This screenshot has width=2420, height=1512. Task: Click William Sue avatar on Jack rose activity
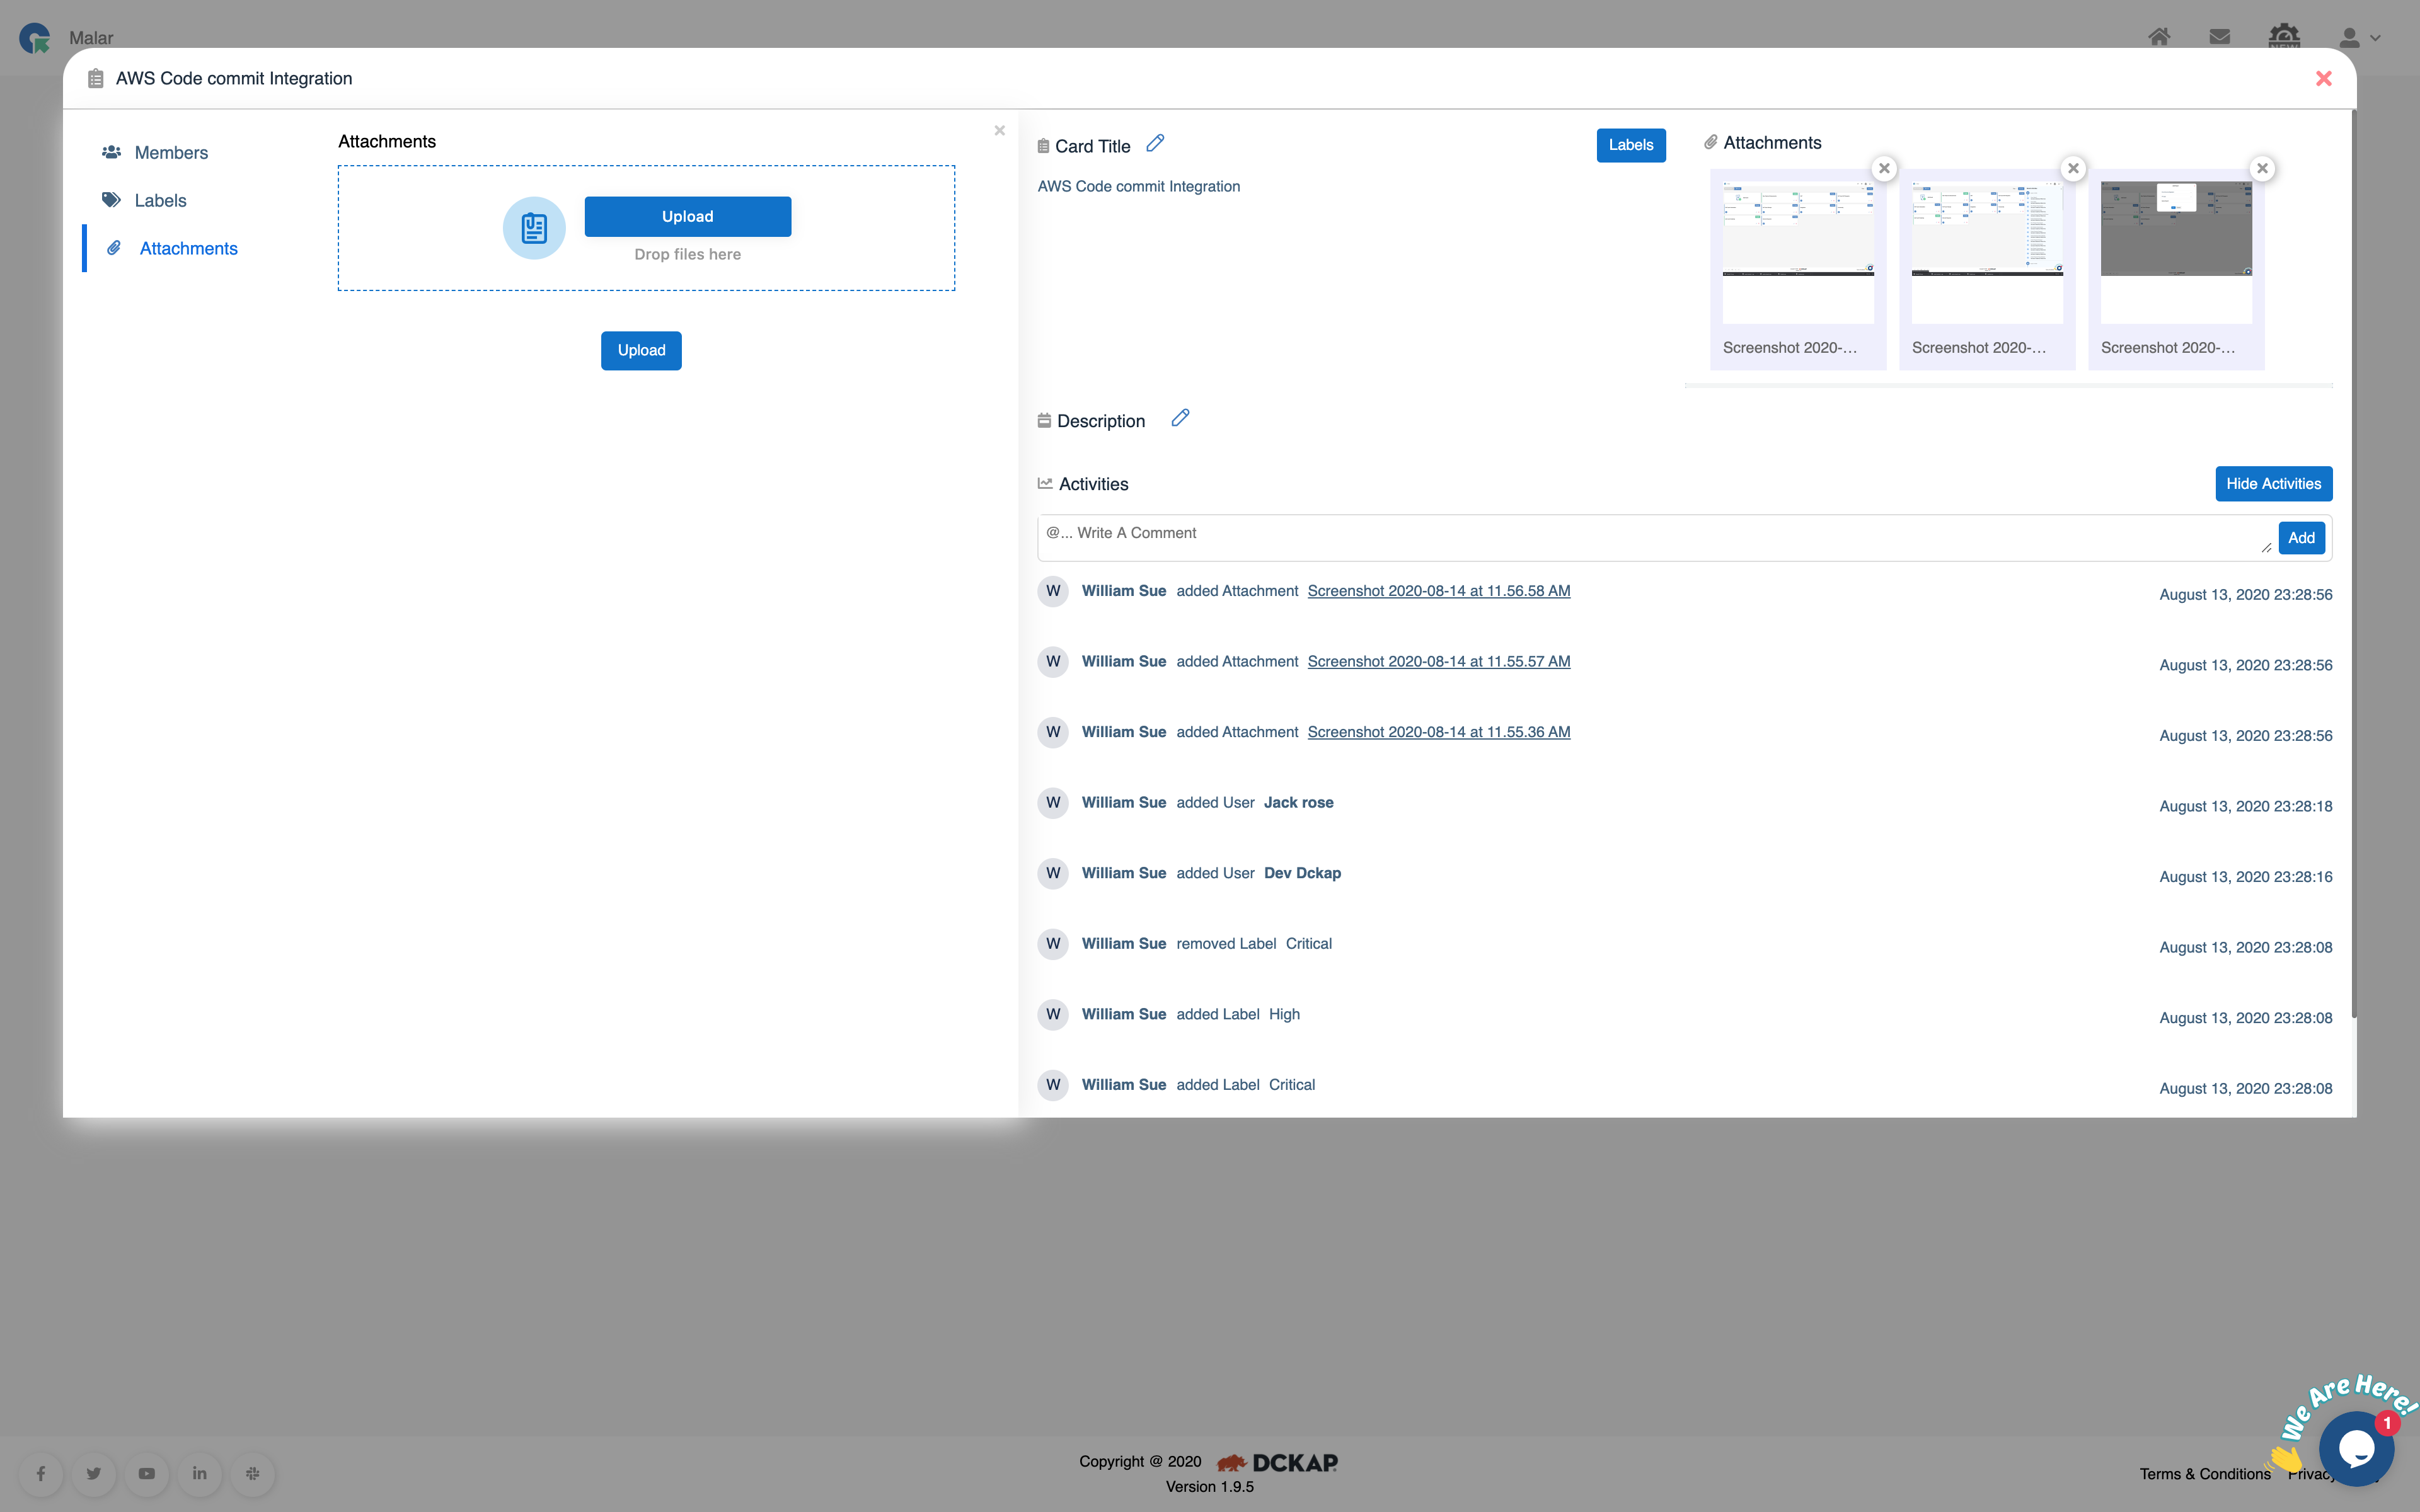(x=1053, y=802)
